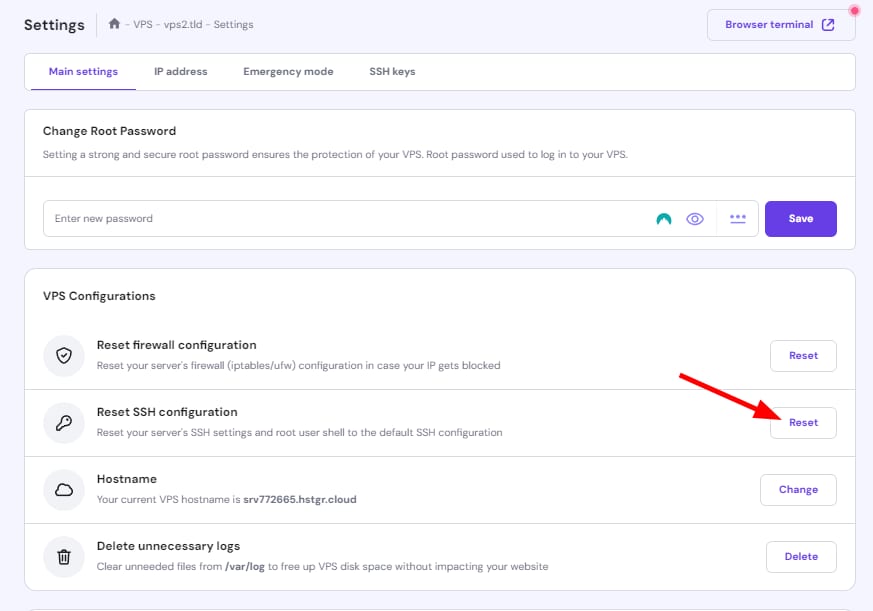This screenshot has height=611, width=873.
Task: Reset the firewall configuration
Action: 803,356
